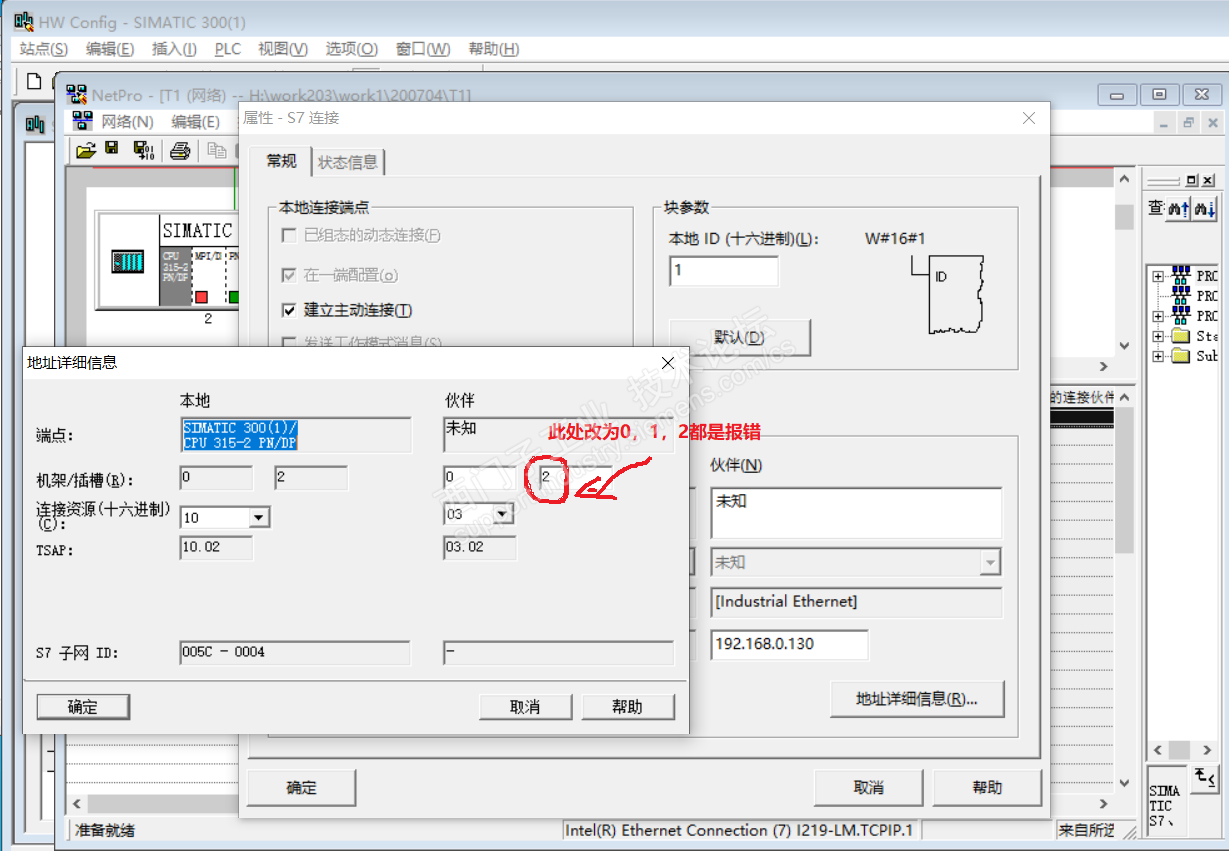Click 确定 in the address details dialog
This screenshot has width=1229, height=851.
coord(83,707)
